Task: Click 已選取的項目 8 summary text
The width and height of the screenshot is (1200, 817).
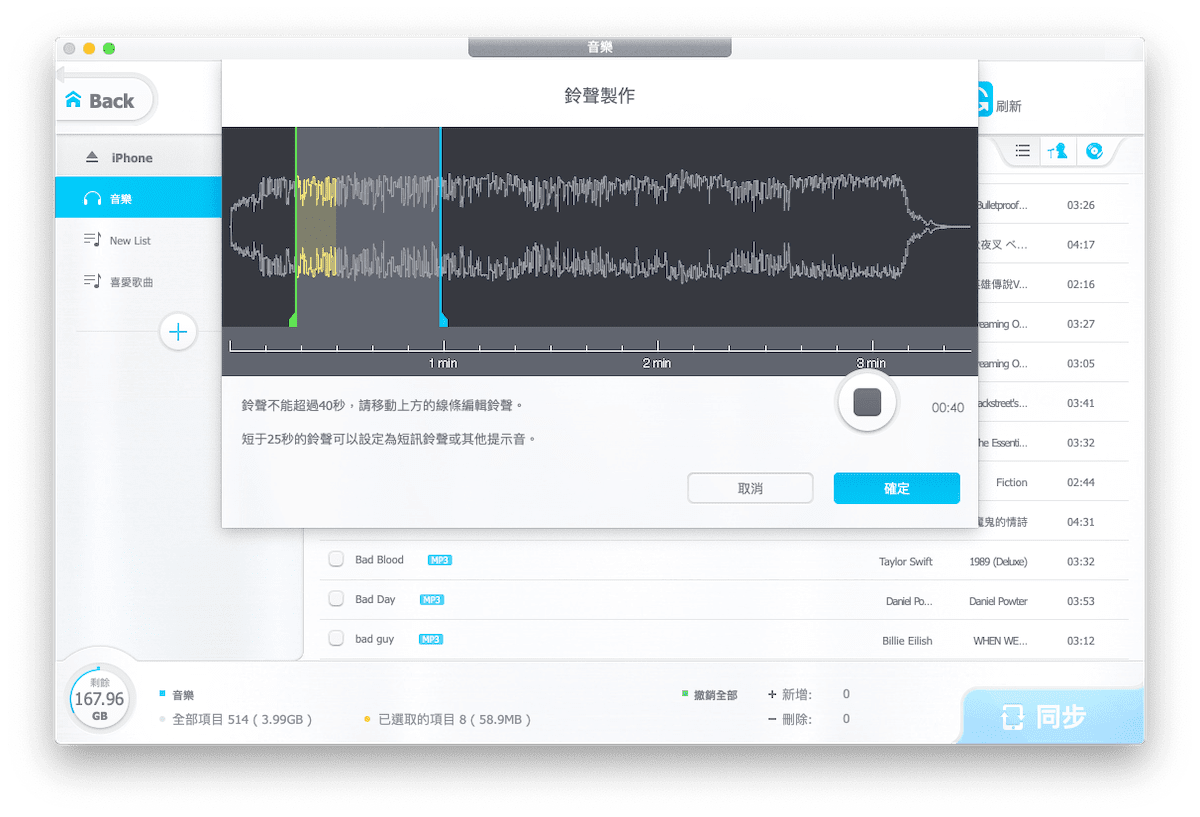Action: point(455,719)
